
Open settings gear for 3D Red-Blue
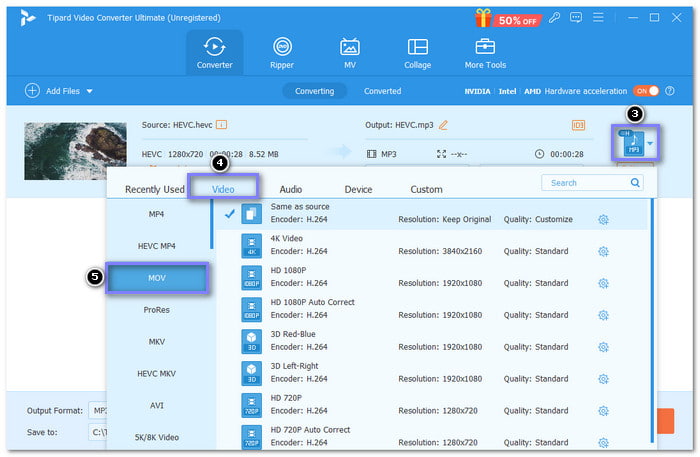pyautogui.click(x=603, y=347)
